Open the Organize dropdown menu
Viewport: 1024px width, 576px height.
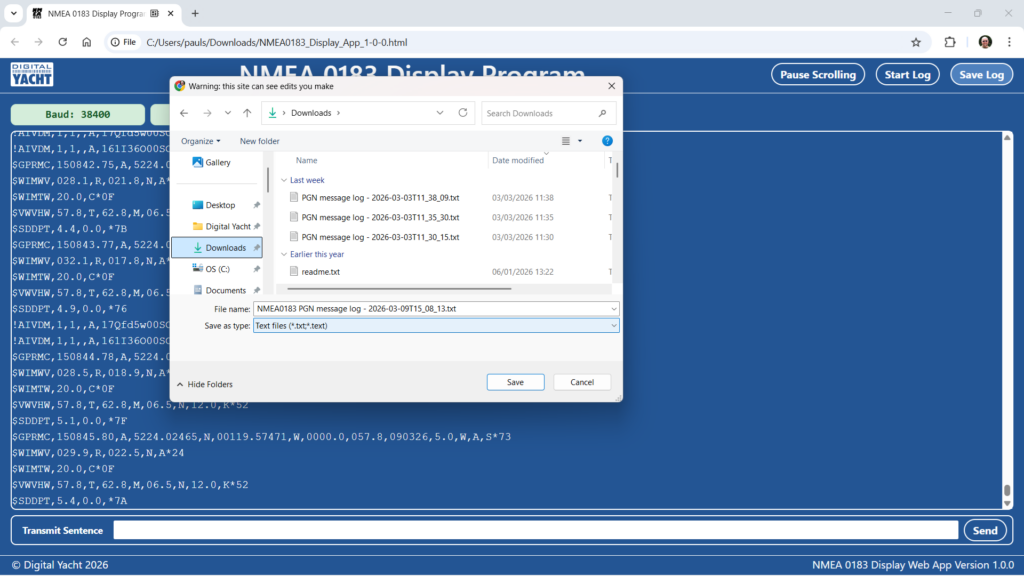point(201,141)
